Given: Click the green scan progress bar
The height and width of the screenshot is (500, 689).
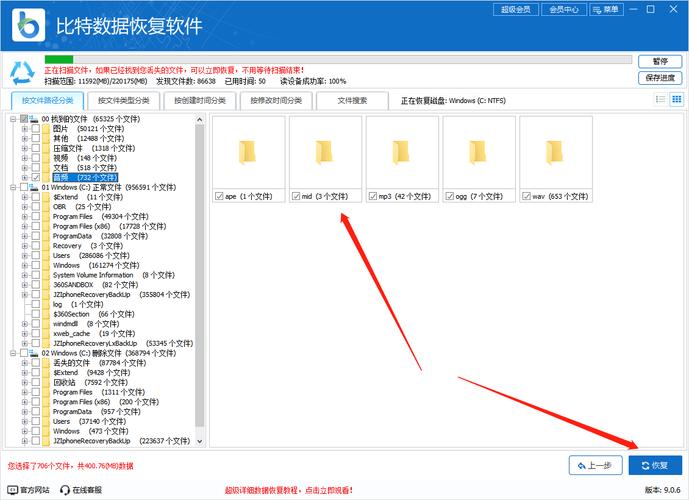Looking at the screenshot, I should [x=59, y=59].
